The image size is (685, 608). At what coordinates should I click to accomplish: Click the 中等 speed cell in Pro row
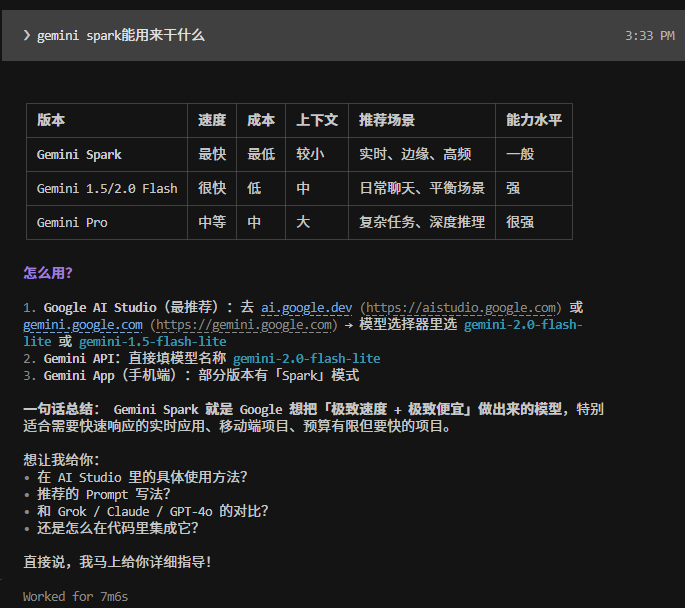pos(212,222)
